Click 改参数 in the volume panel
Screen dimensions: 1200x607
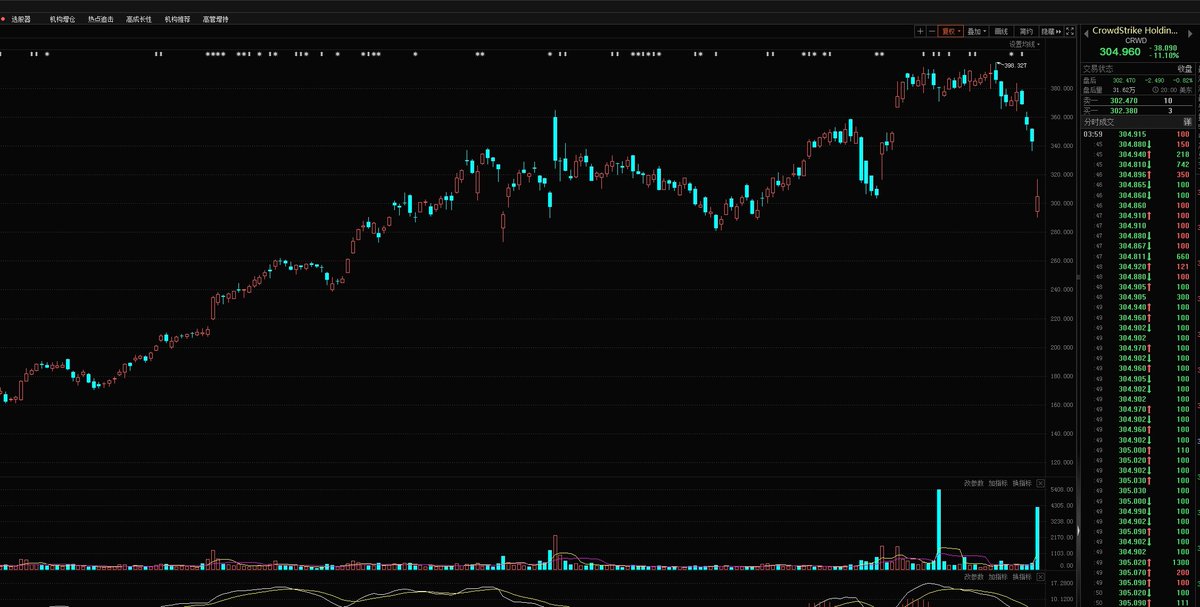click(974, 483)
